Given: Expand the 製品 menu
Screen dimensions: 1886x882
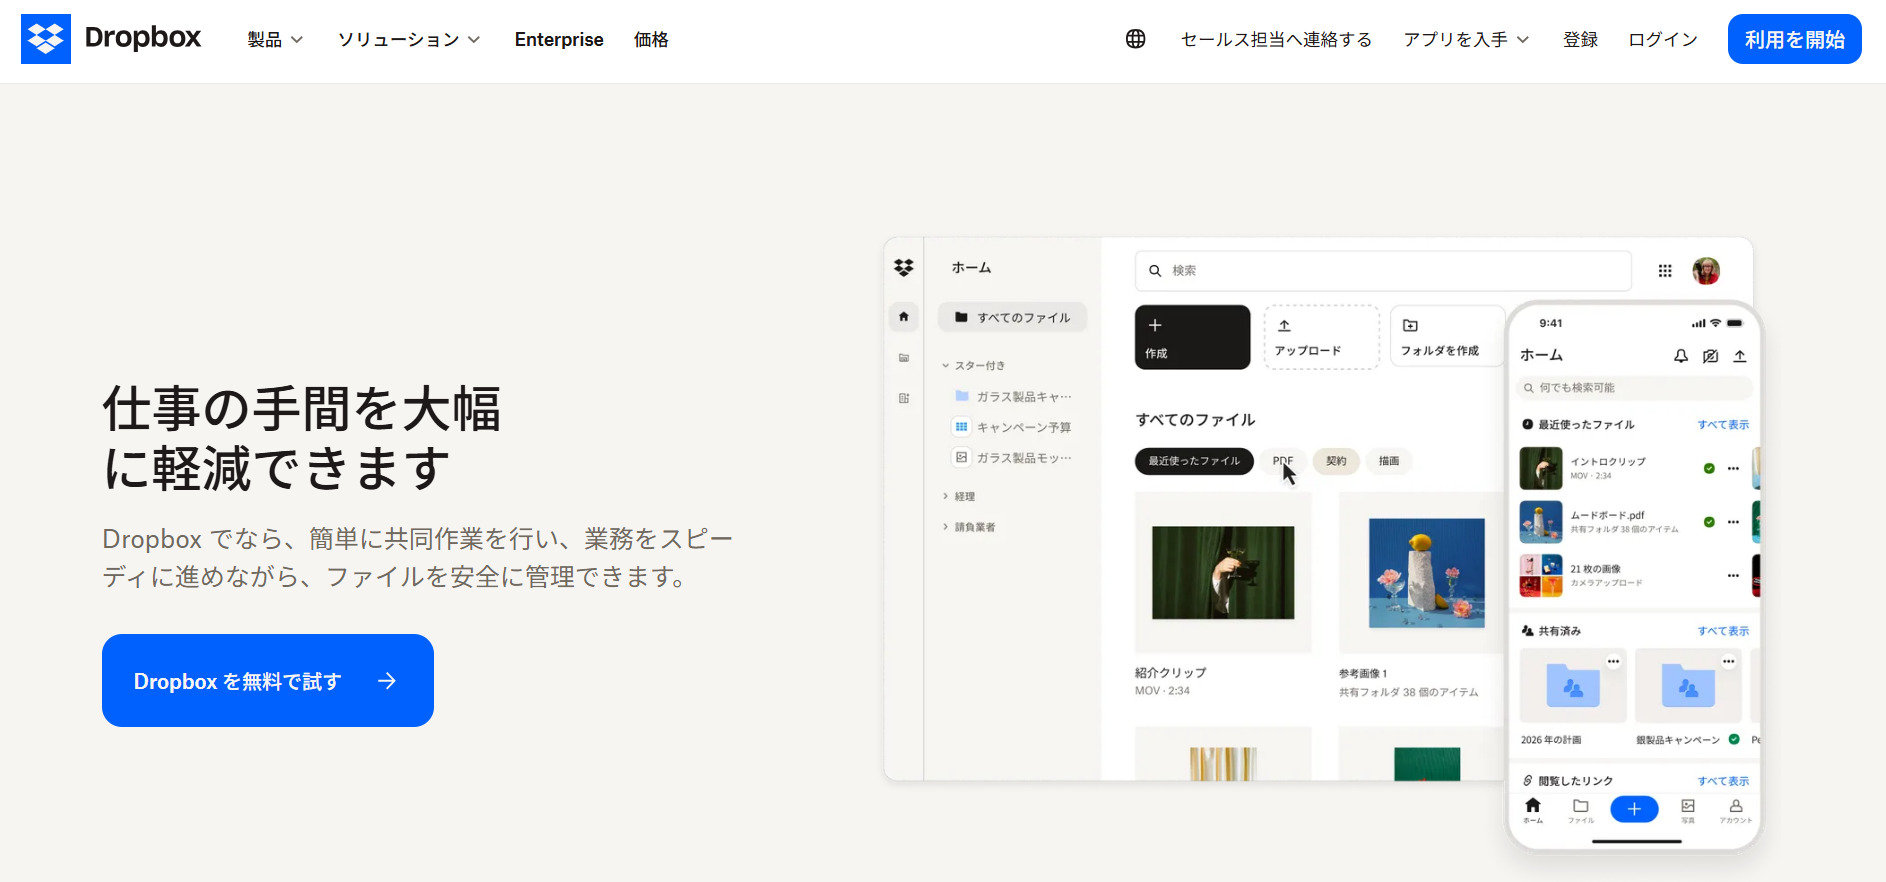Looking at the screenshot, I should click(275, 40).
